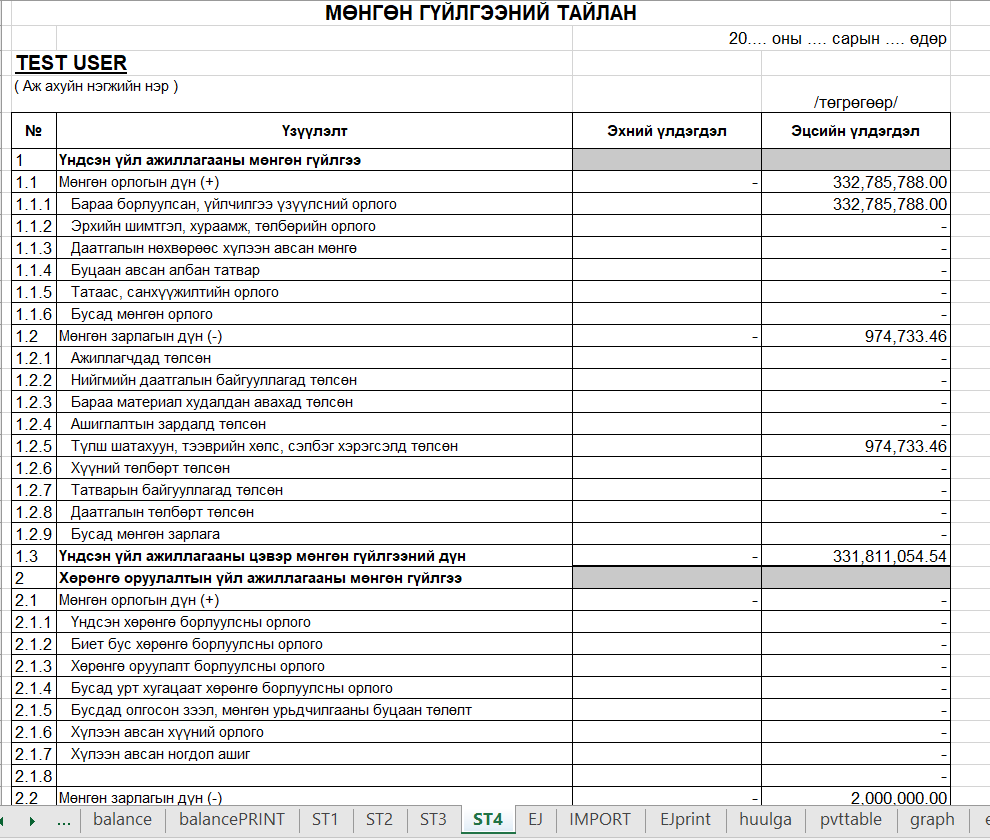Select the ST2 sheet tab
The height and width of the screenshot is (840, 990).
pyautogui.click(x=379, y=819)
